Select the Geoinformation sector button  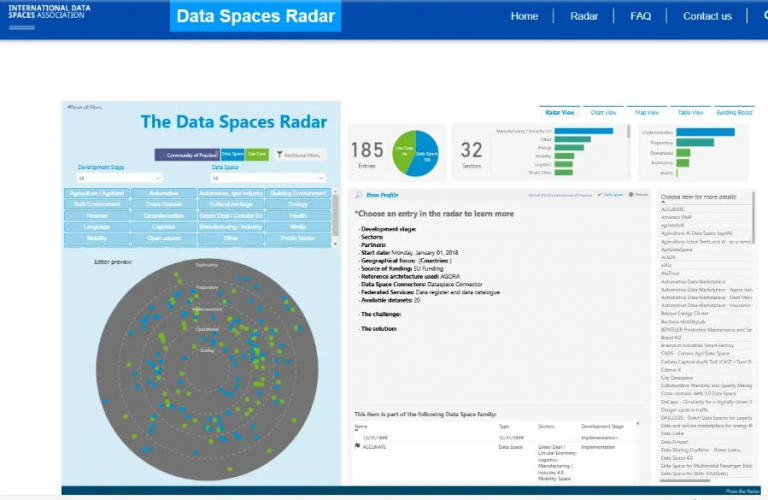(x=164, y=215)
